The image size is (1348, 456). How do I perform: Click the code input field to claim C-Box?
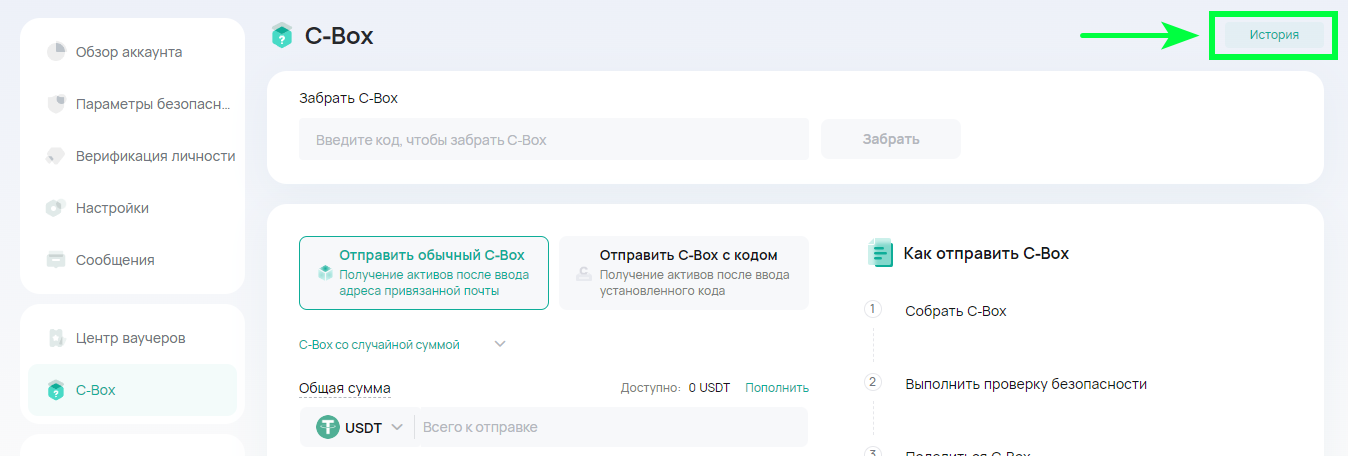click(554, 140)
